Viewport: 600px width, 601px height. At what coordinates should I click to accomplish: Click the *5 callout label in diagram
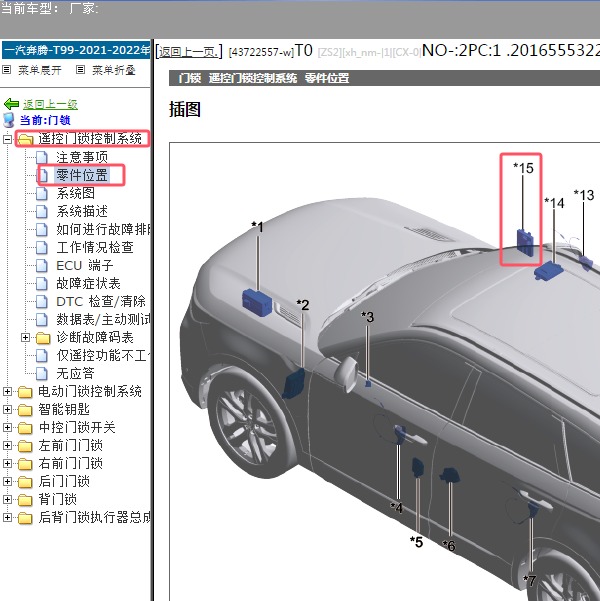point(416,542)
